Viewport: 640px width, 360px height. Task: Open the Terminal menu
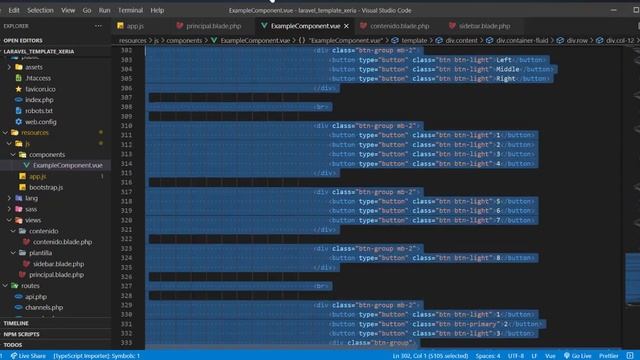pos(130,10)
